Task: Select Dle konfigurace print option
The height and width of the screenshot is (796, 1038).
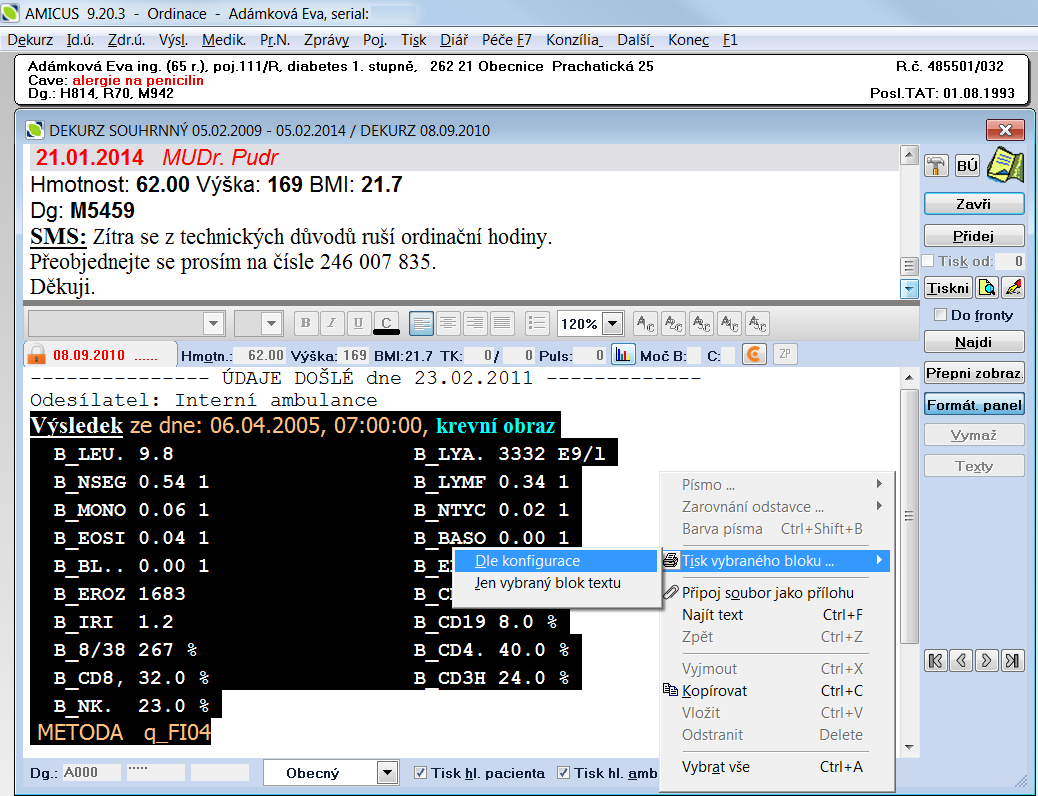Action: coord(555,561)
